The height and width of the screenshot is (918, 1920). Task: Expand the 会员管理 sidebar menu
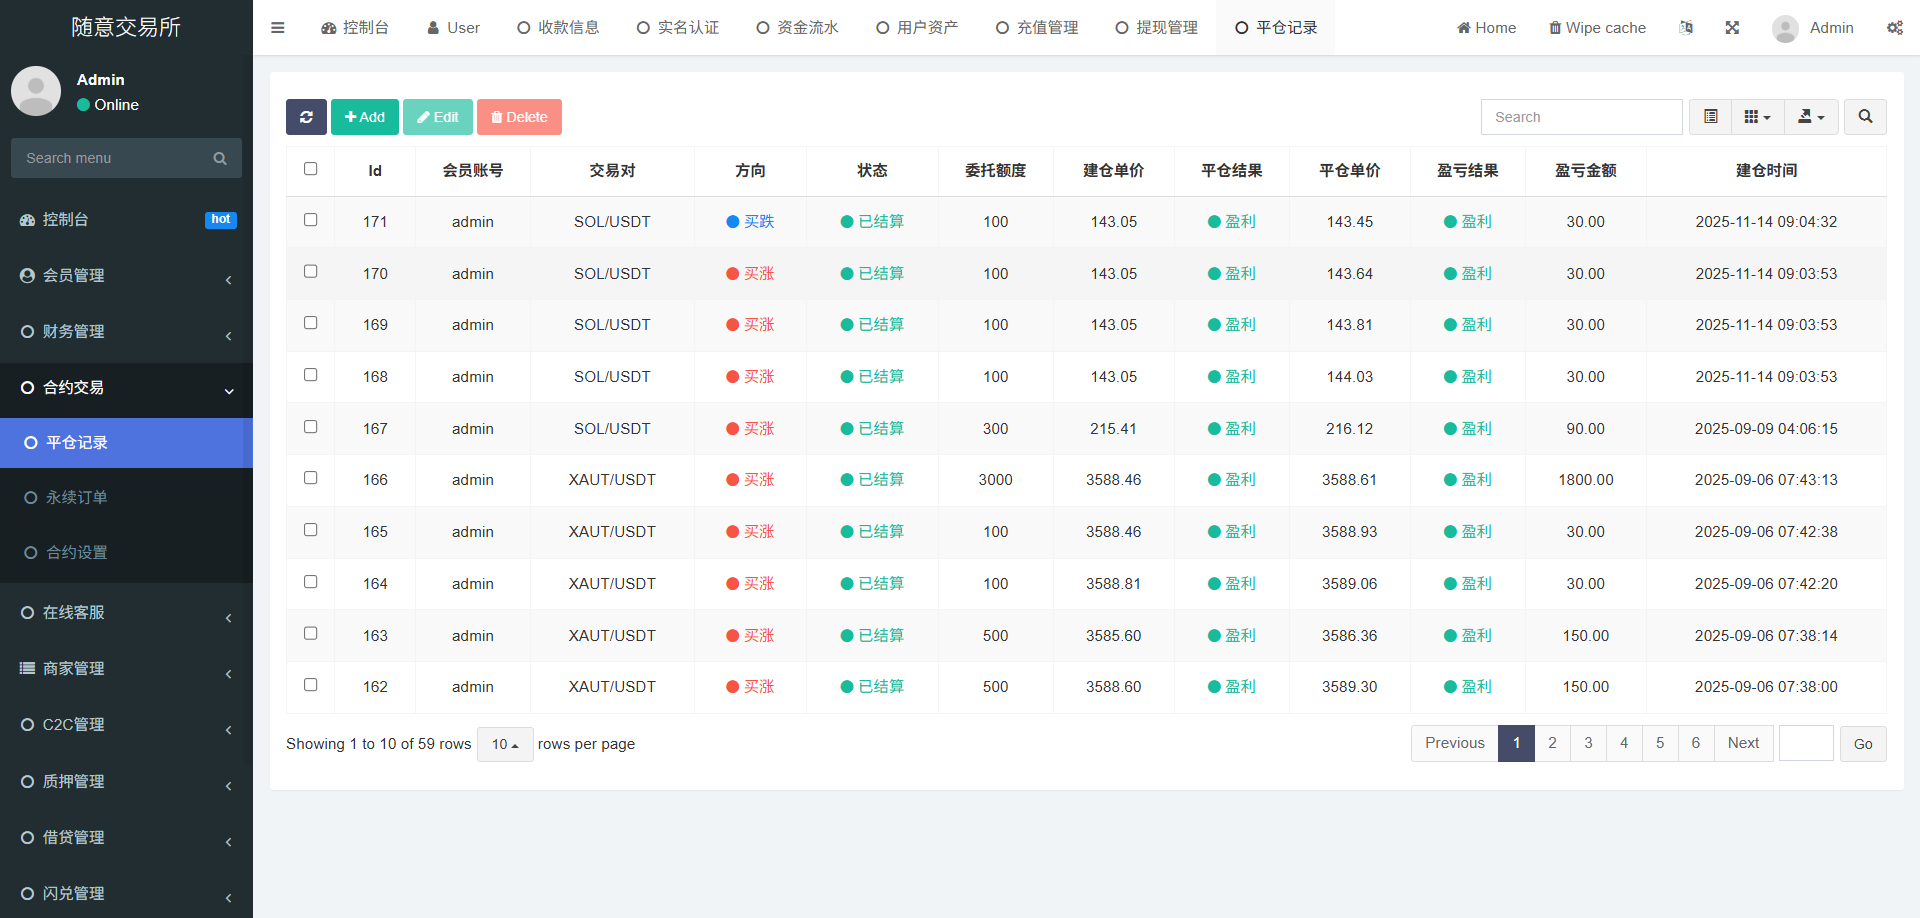(126, 276)
